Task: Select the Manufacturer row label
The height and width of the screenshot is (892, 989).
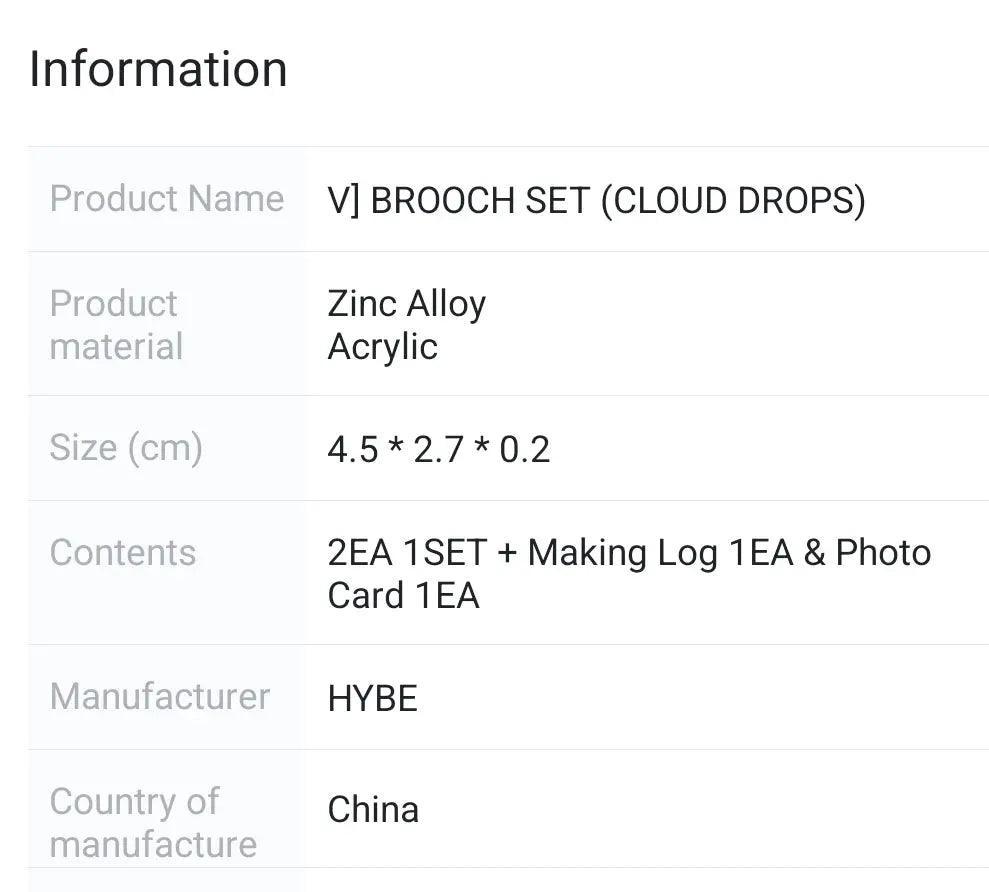Action: coord(160,696)
